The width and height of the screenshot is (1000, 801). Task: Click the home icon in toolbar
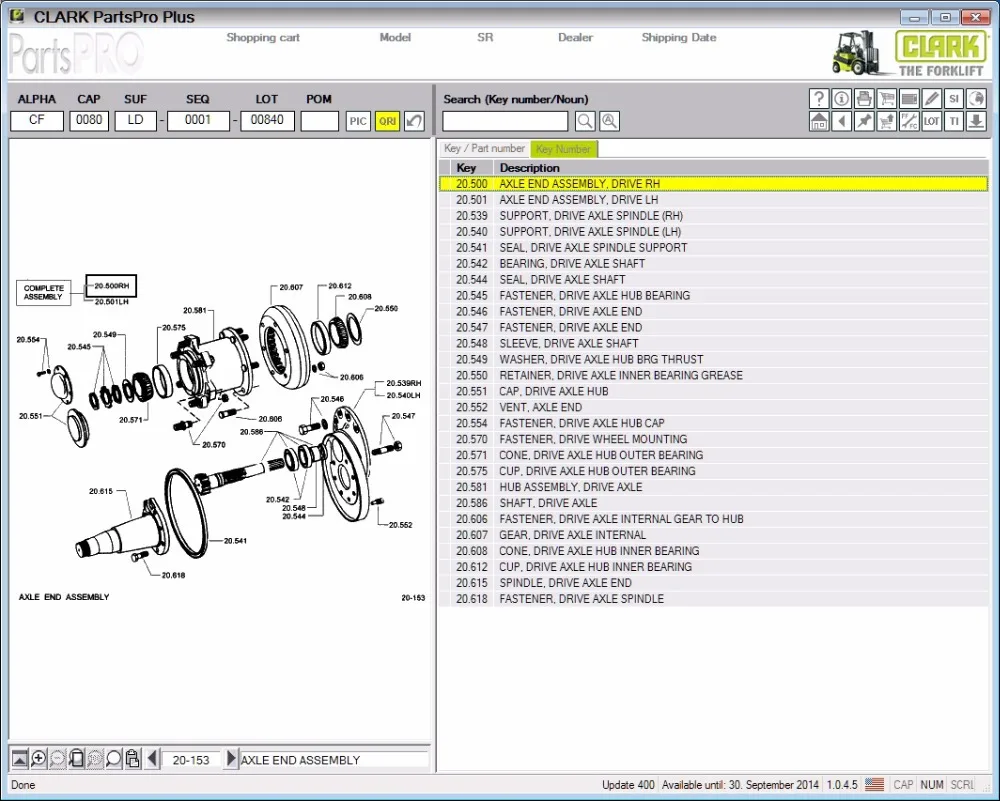pos(819,121)
